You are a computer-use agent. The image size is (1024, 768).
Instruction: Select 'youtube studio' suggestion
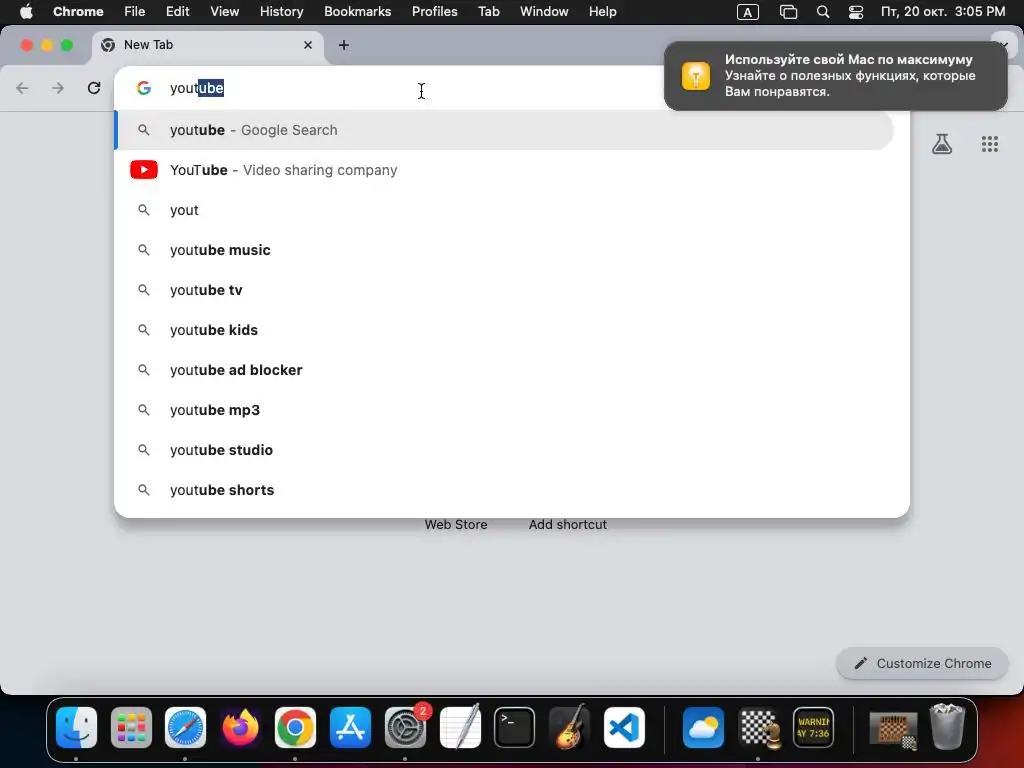(x=504, y=450)
